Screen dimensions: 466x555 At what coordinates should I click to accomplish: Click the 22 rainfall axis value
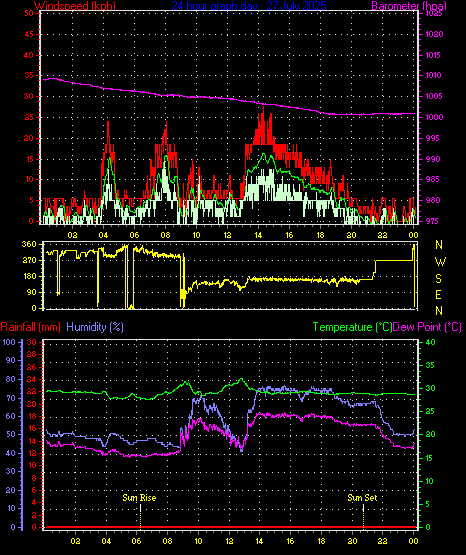tap(32, 391)
